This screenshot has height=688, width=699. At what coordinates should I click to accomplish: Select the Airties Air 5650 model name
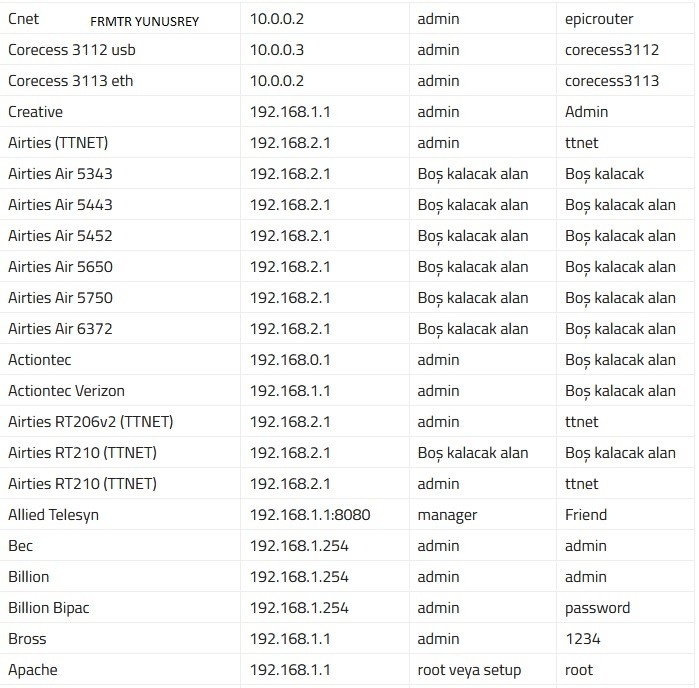coord(60,267)
